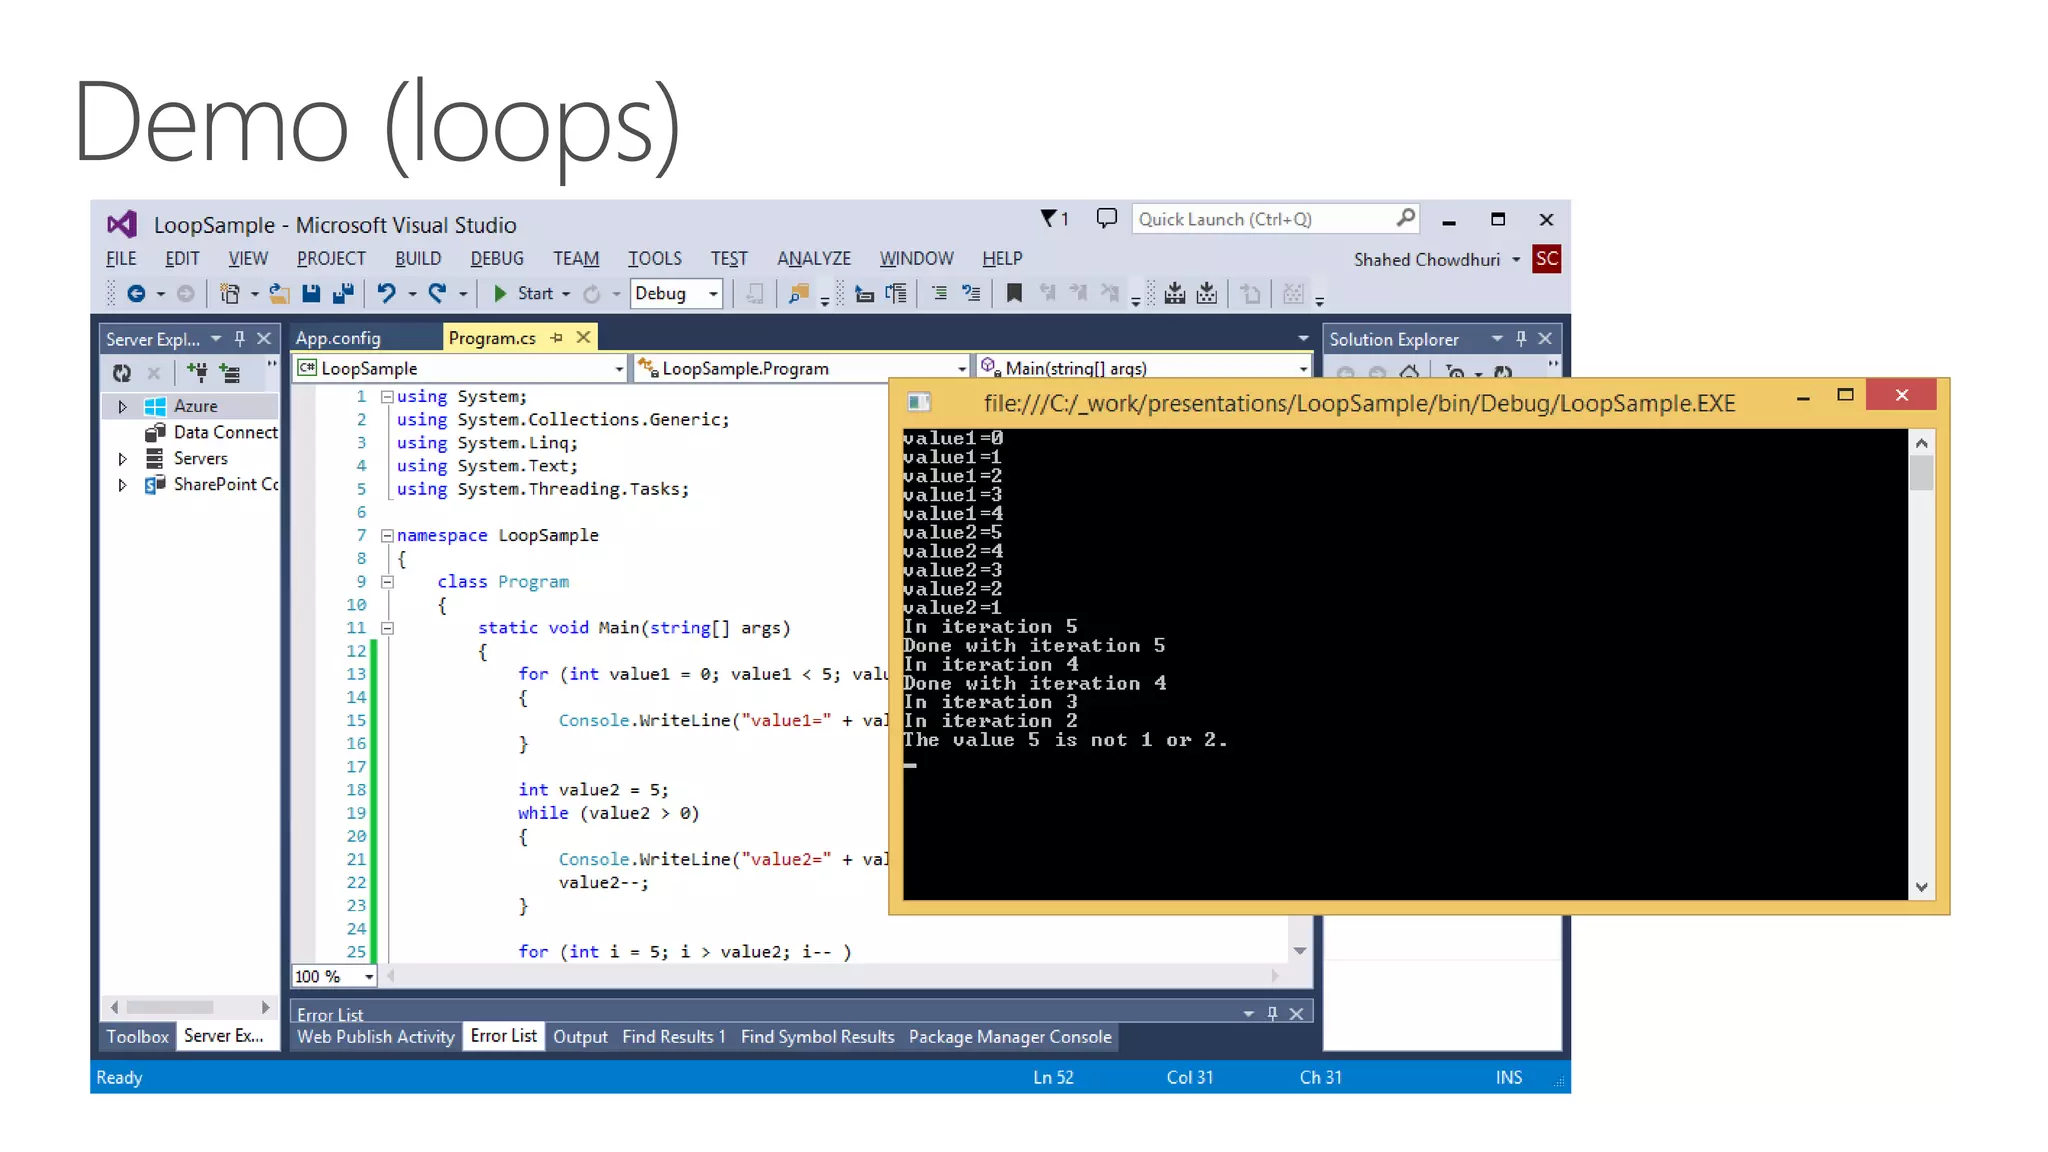Collapse the namespace LoopSample code block
This screenshot has width=2048, height=1152.
point(387,536)
